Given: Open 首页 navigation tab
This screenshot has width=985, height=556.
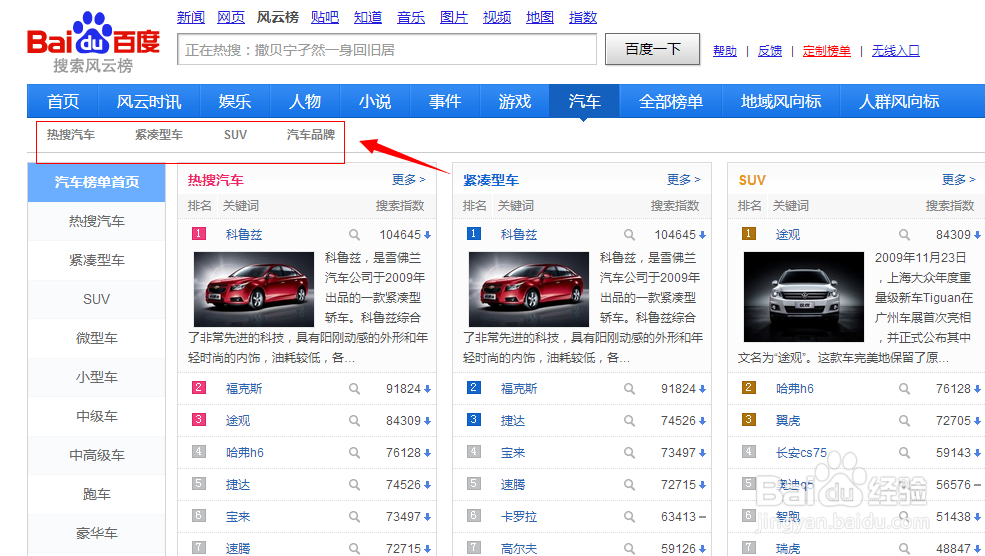Looking at the screenshot, I should 63,101.
